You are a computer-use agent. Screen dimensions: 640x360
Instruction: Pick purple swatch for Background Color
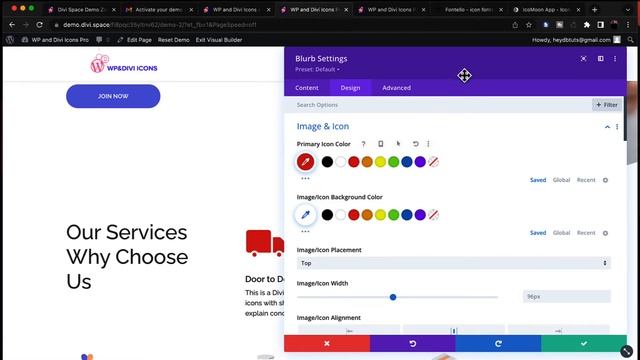(x=420, y=215)
